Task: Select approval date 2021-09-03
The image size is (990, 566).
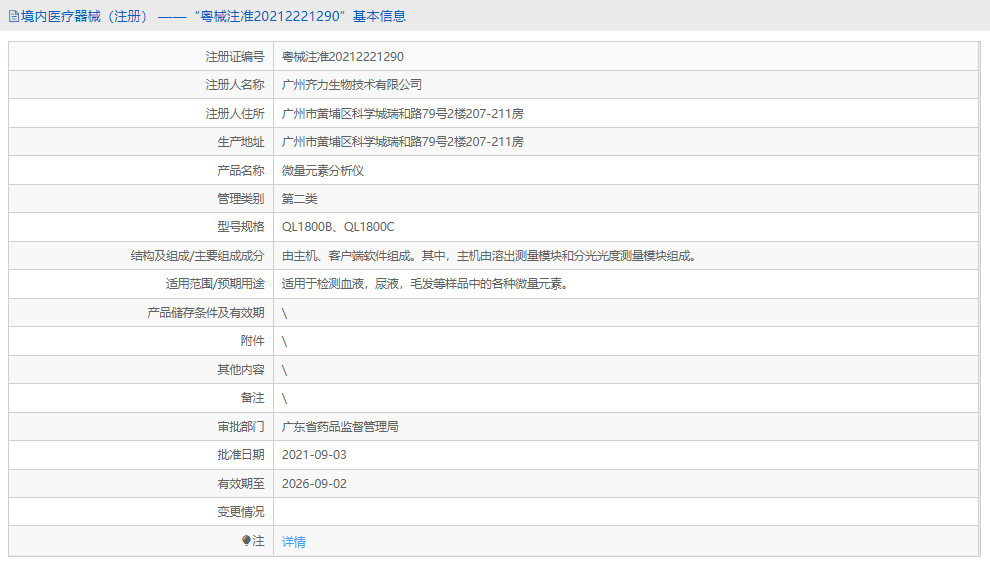Action: (x=314, y=455)
